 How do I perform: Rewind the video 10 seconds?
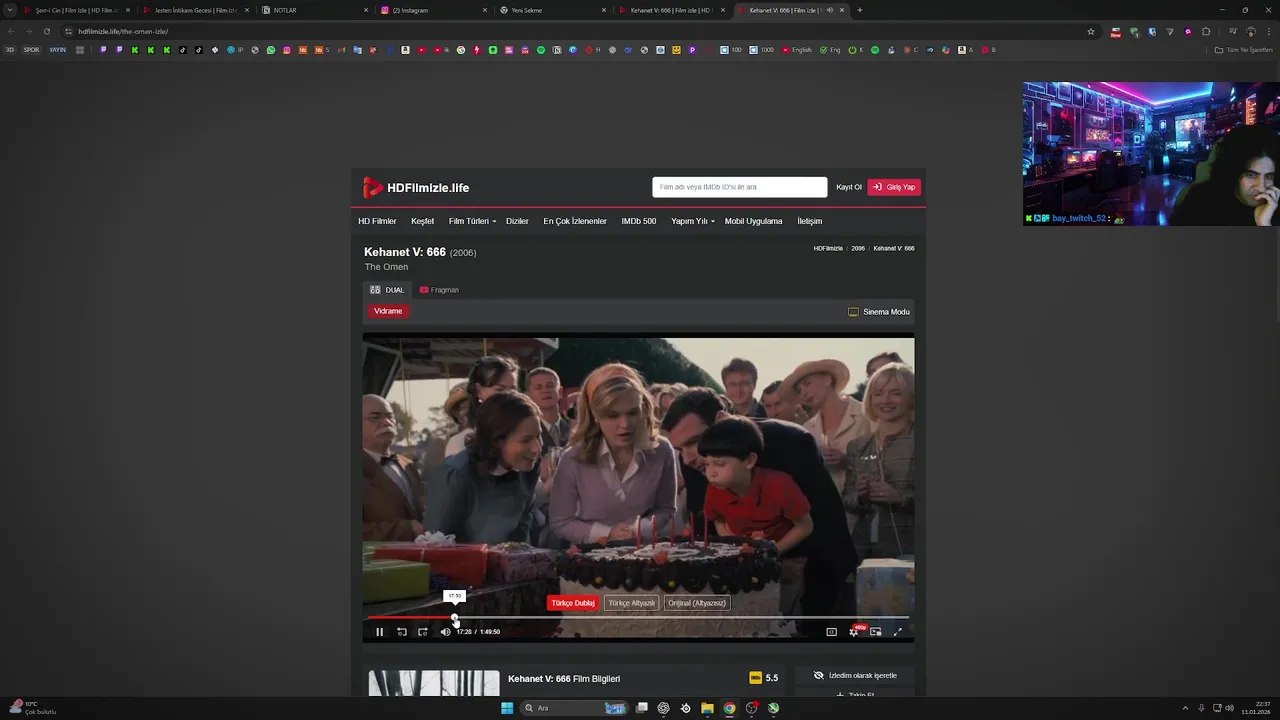402,632
